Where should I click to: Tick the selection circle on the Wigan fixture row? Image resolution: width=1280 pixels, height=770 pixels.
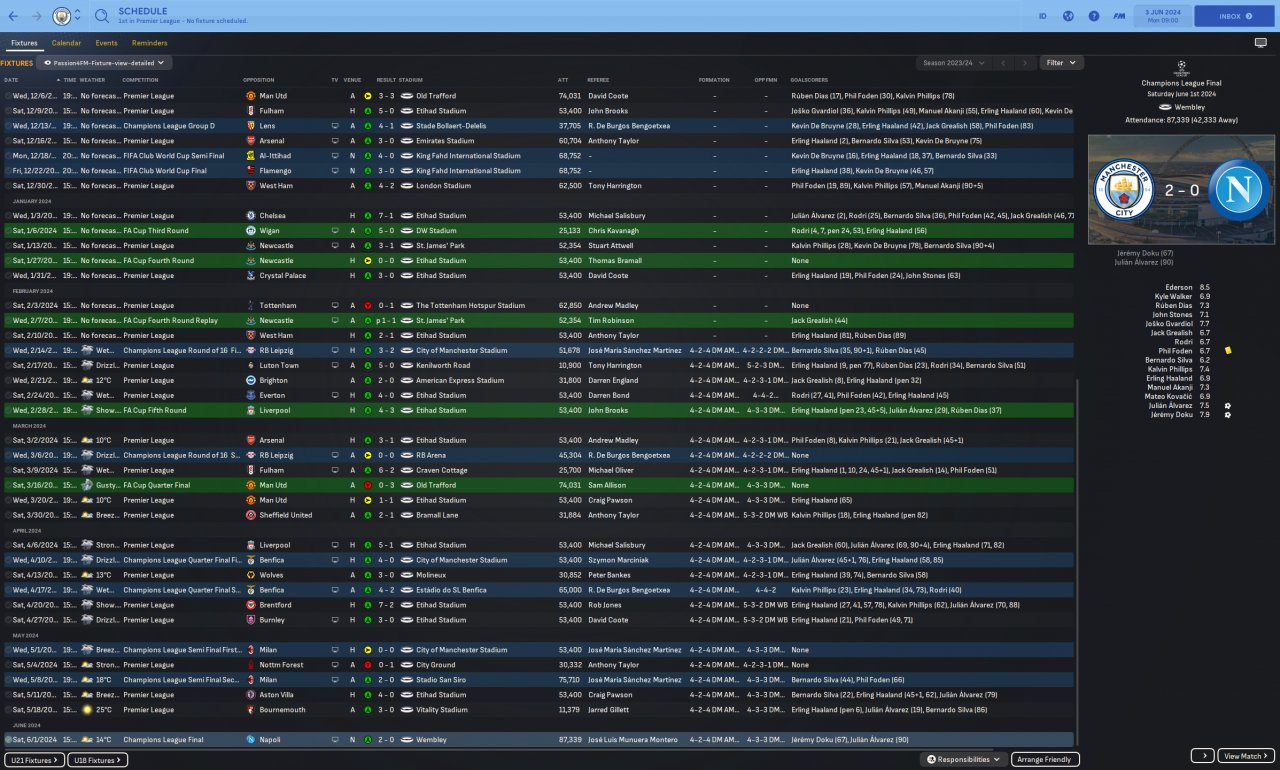tap(8, 231)
